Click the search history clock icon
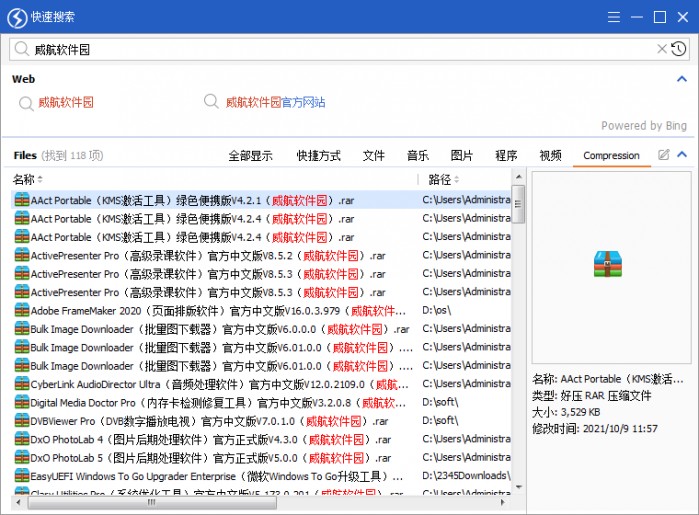The image size is (699, 515). [678, 49]
